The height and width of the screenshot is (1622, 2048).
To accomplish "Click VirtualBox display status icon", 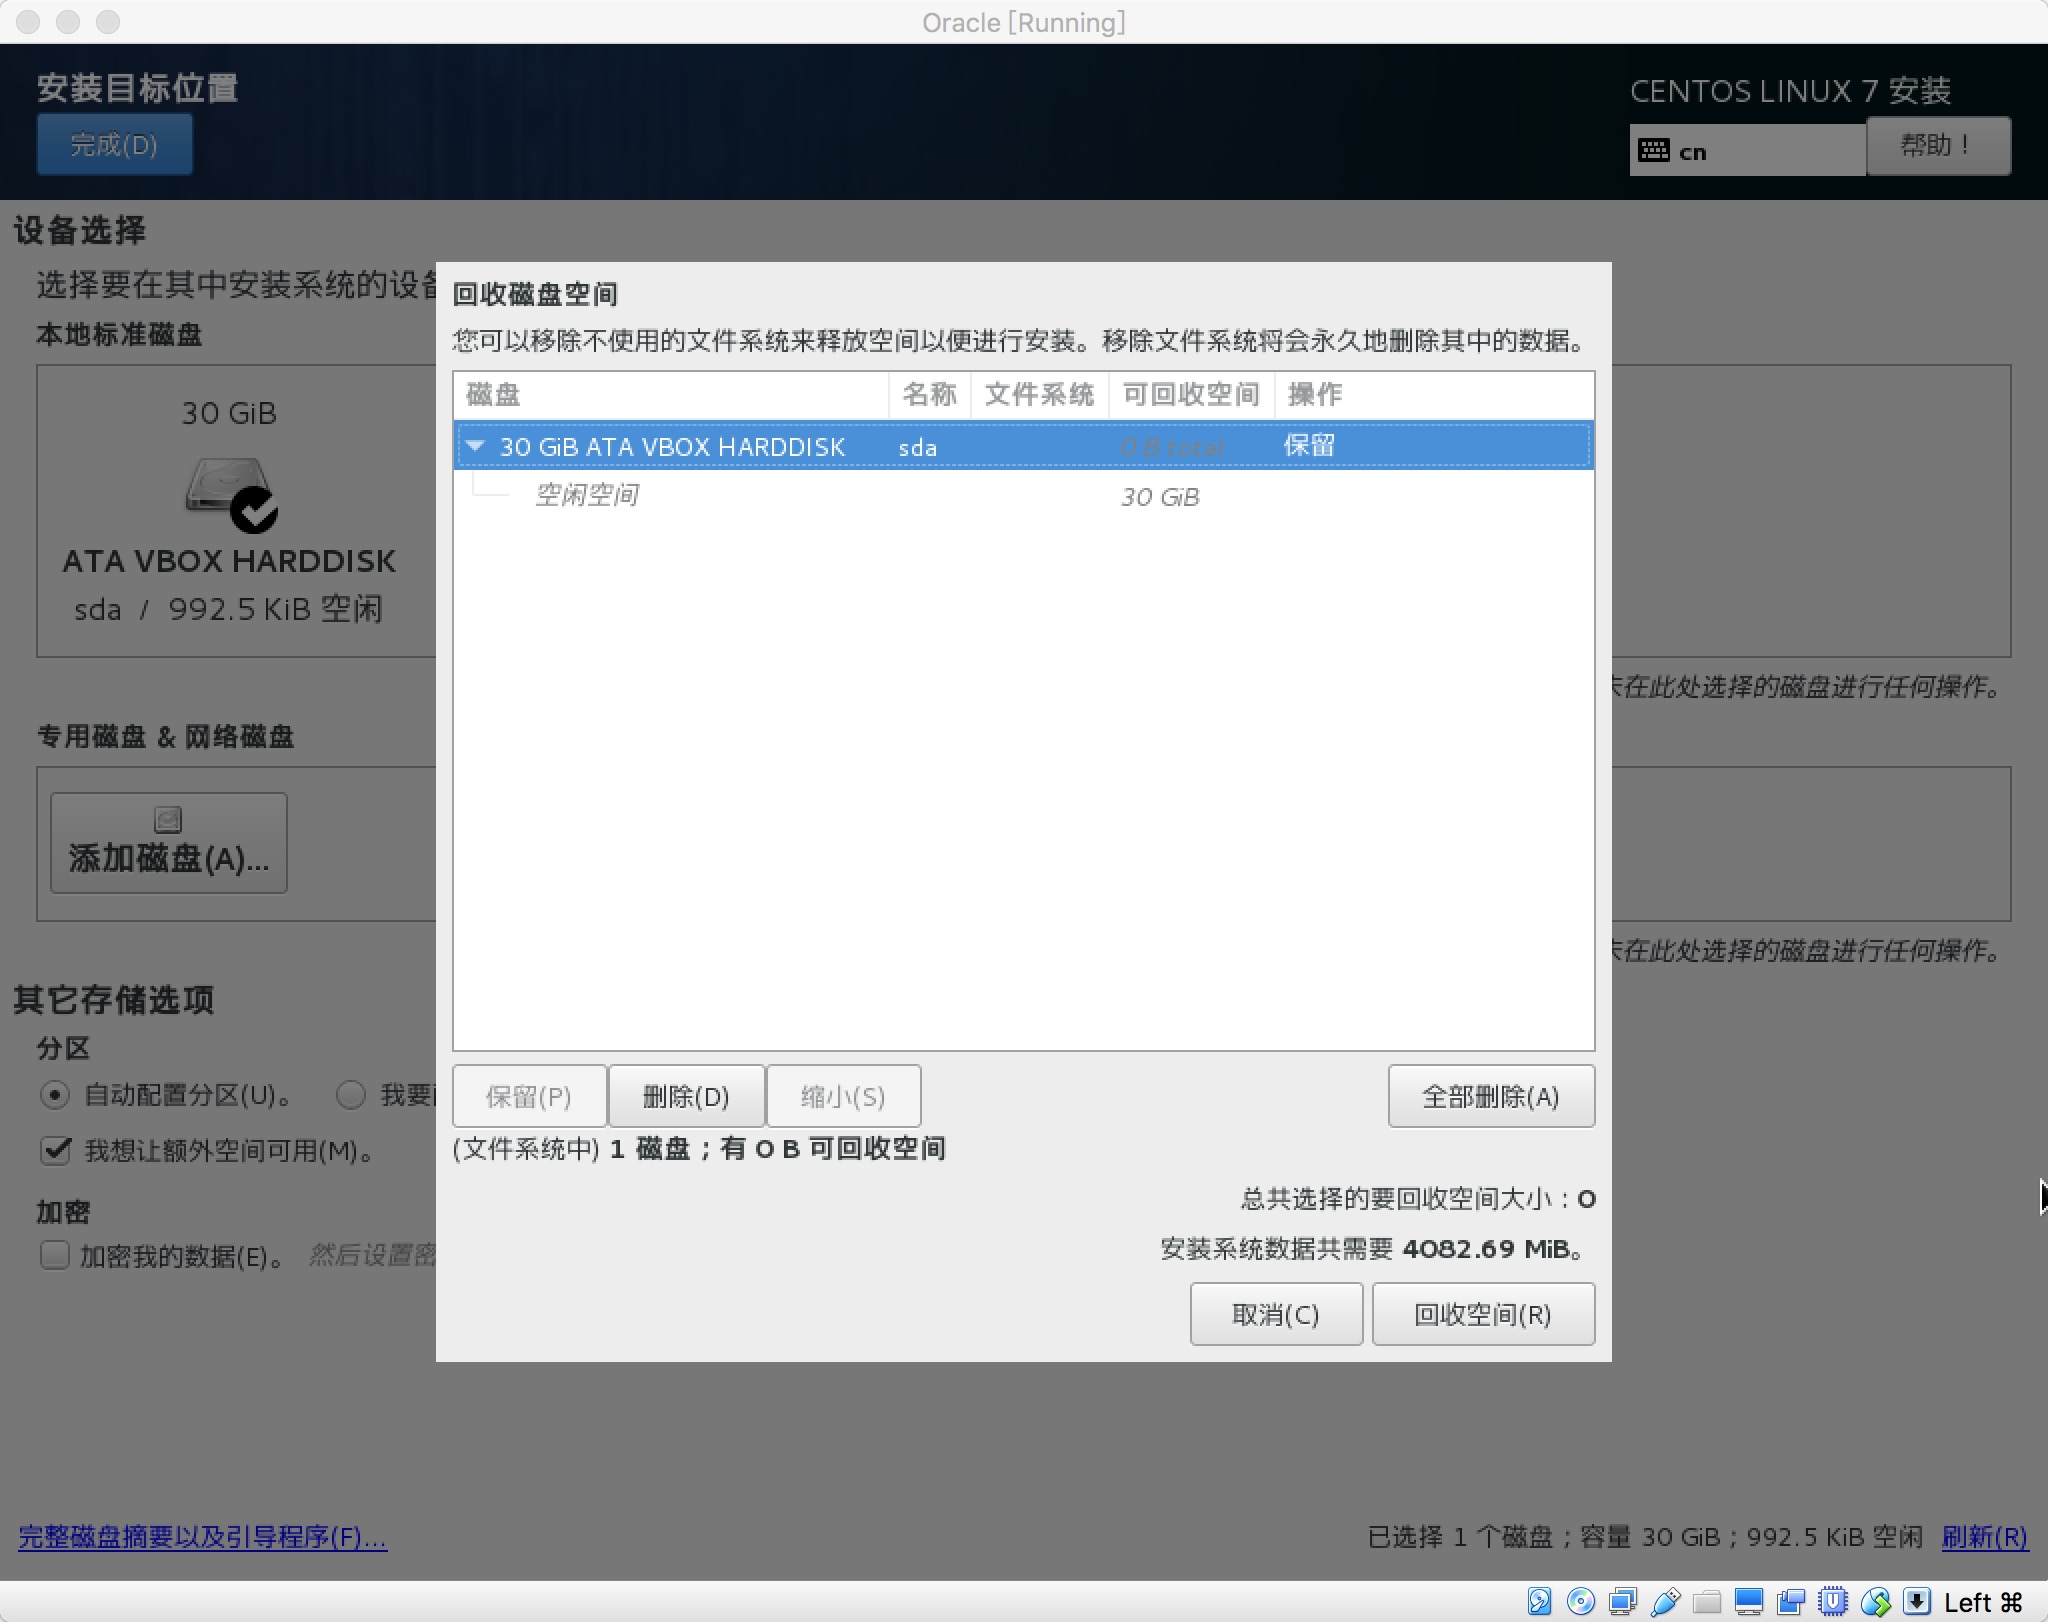I will coord(1749,1601).
